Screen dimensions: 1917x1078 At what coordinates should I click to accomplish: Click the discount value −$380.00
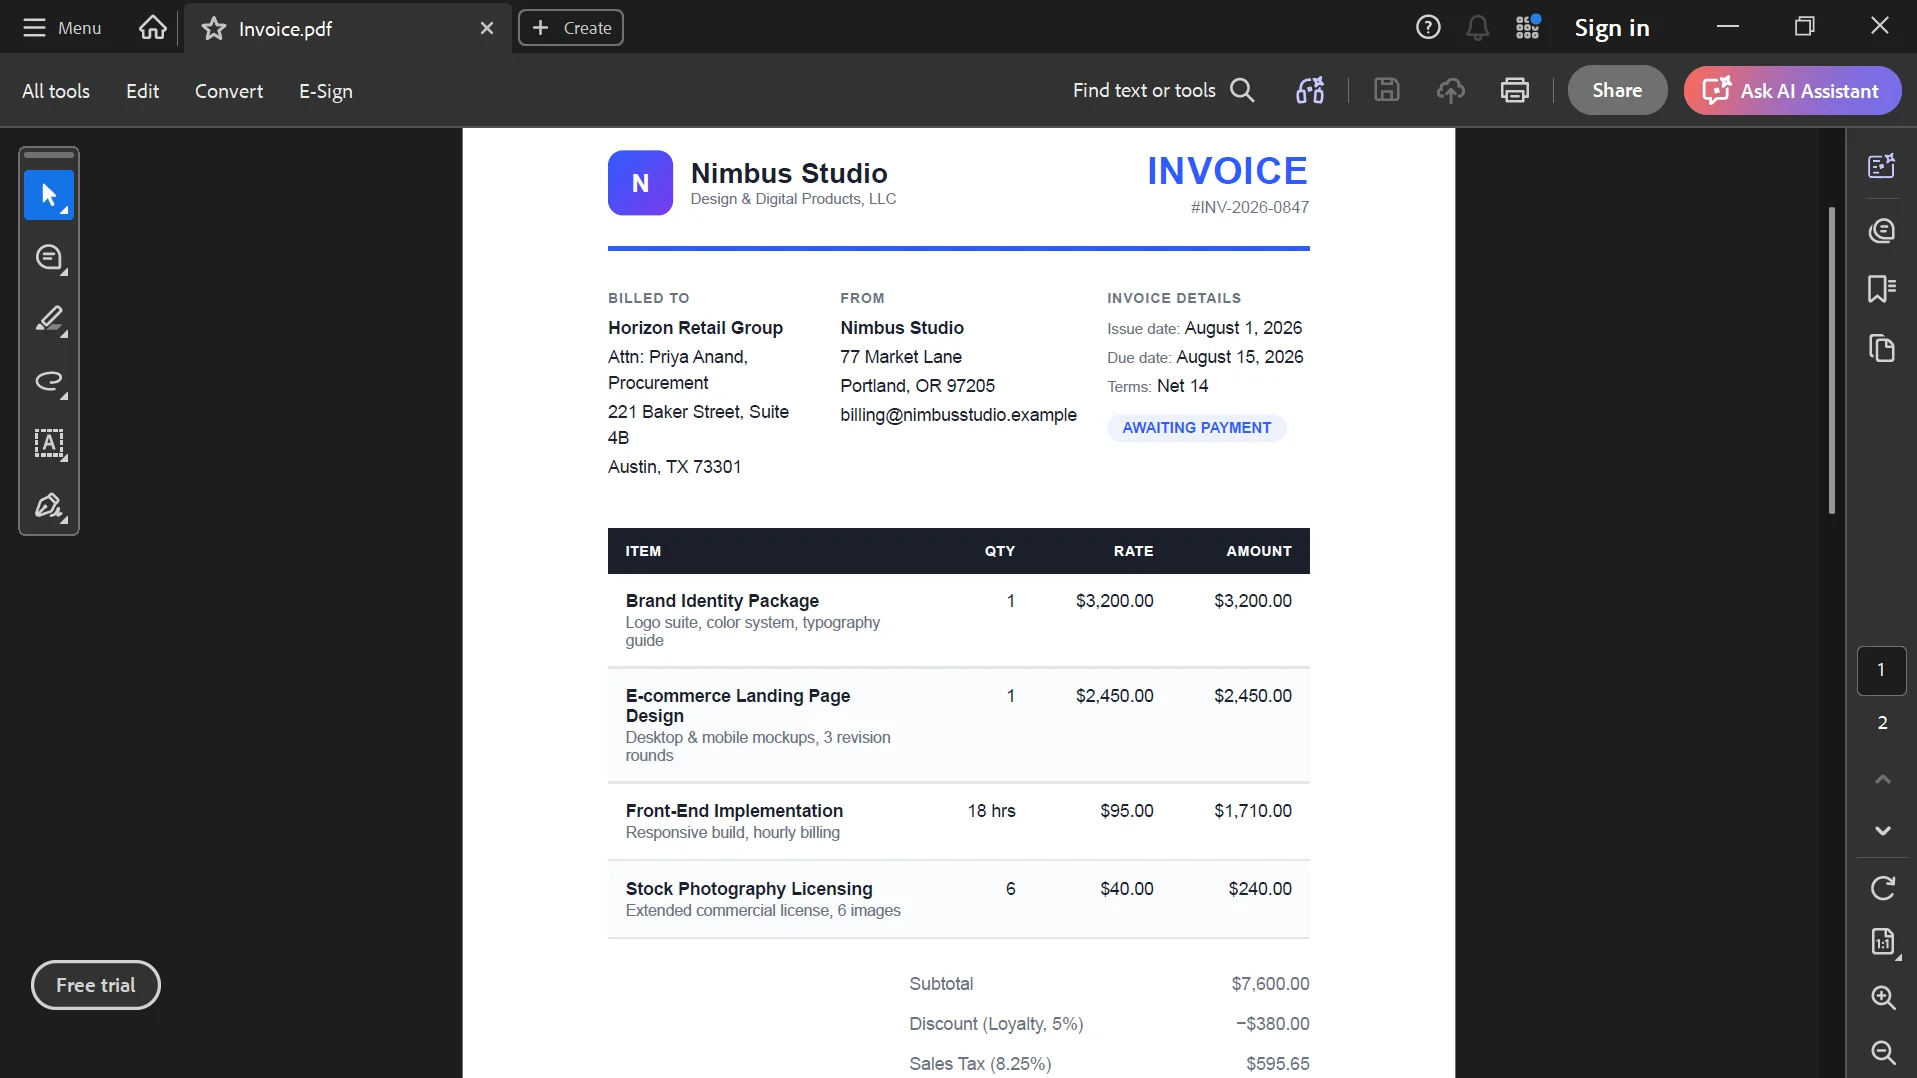pos(1272,1024)
